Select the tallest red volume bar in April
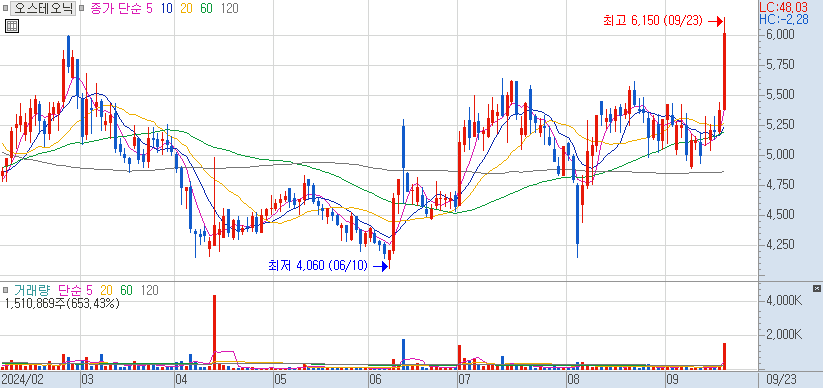This screenshot has height=388, width=823. 214,332
